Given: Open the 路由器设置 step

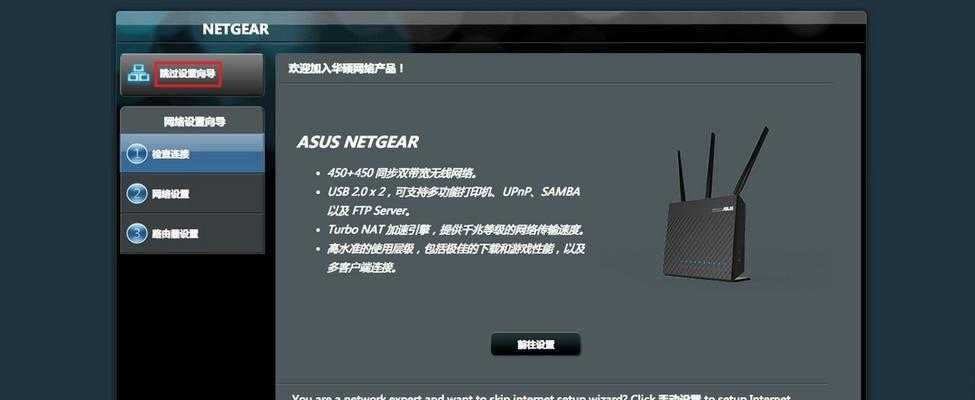Looking at the screenshot, I should (192, 233).
